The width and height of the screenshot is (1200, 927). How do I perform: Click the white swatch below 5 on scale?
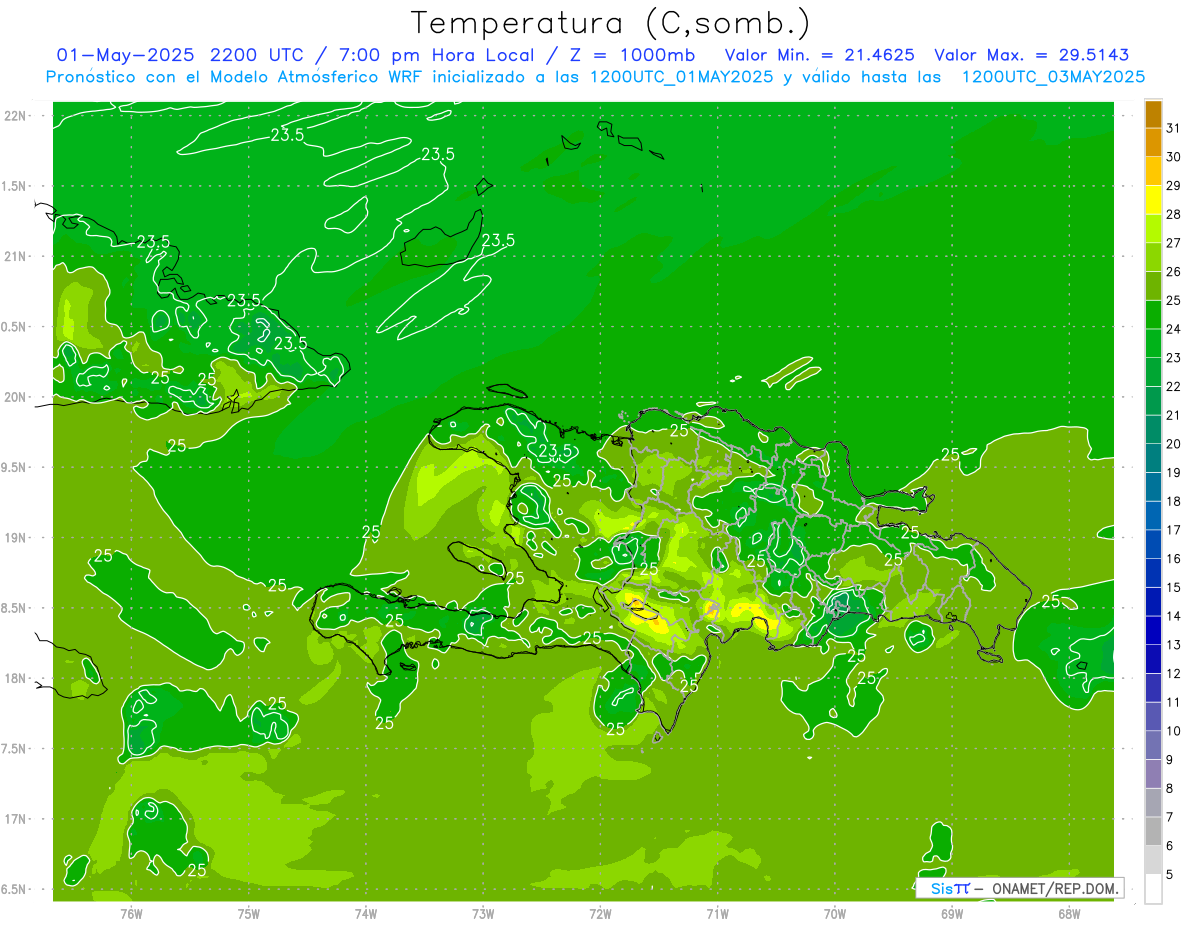(1153, 889)
